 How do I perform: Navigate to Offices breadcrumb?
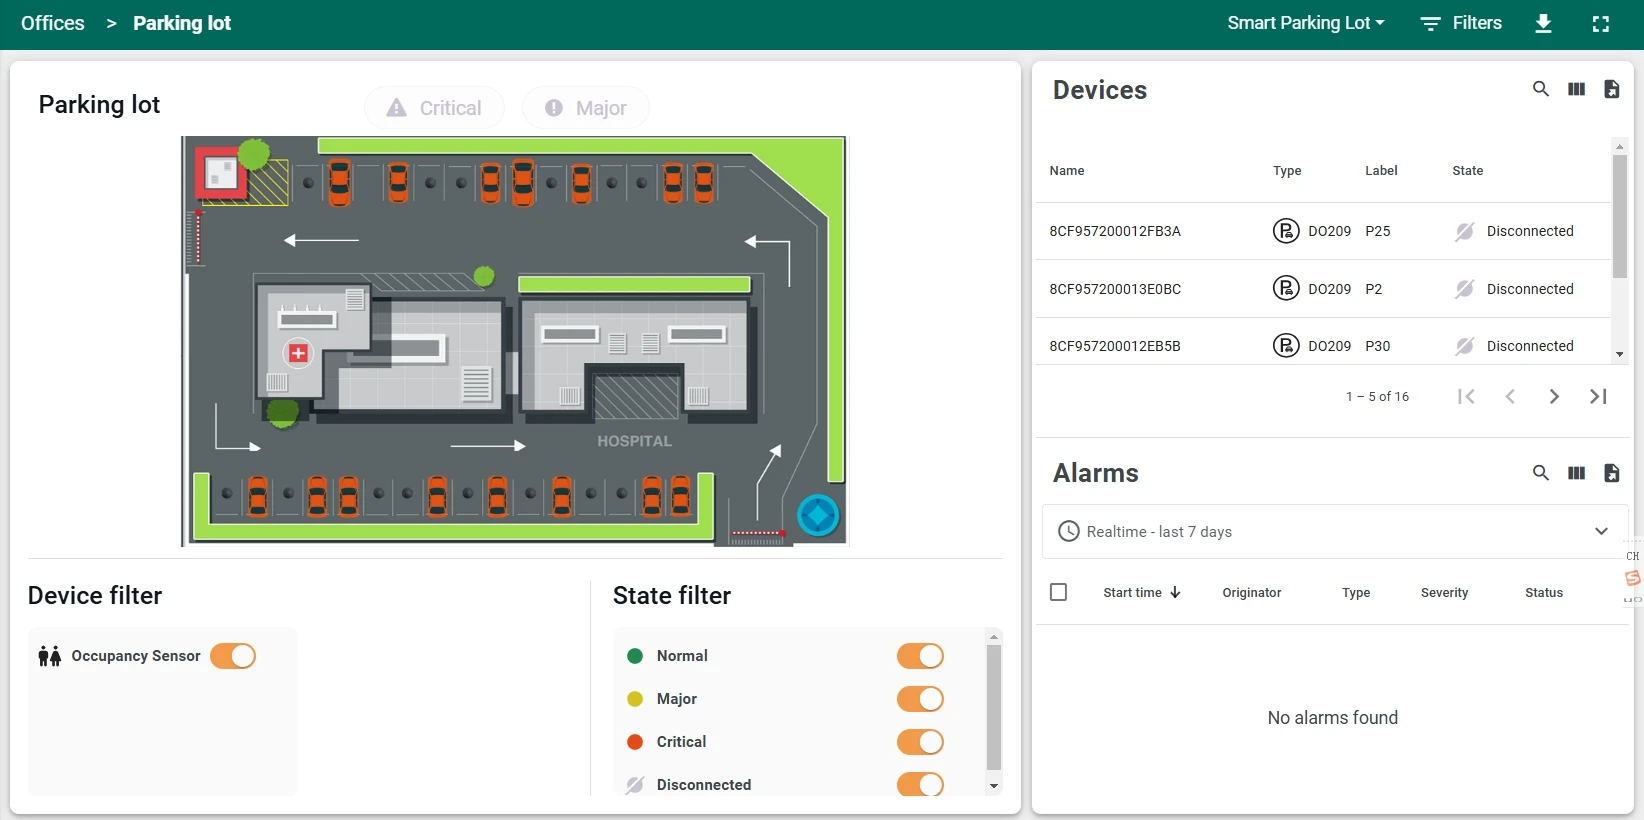tap(53, 23)
